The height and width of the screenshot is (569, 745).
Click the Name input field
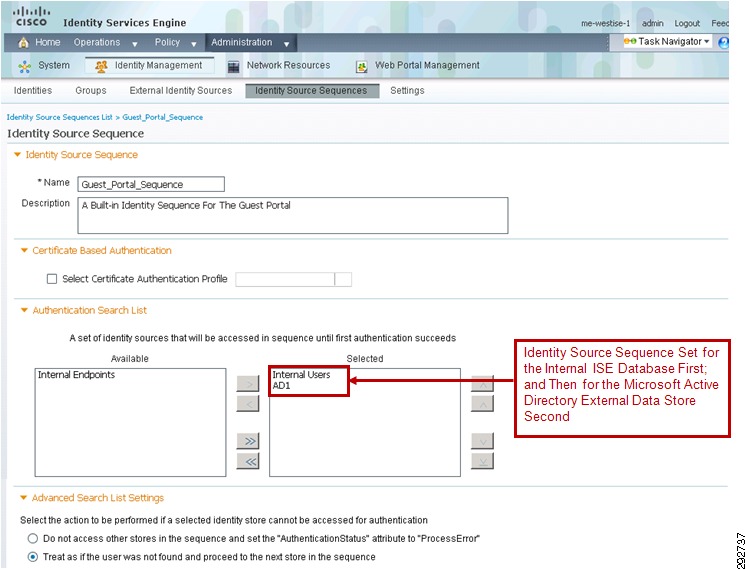pos(151,184)
